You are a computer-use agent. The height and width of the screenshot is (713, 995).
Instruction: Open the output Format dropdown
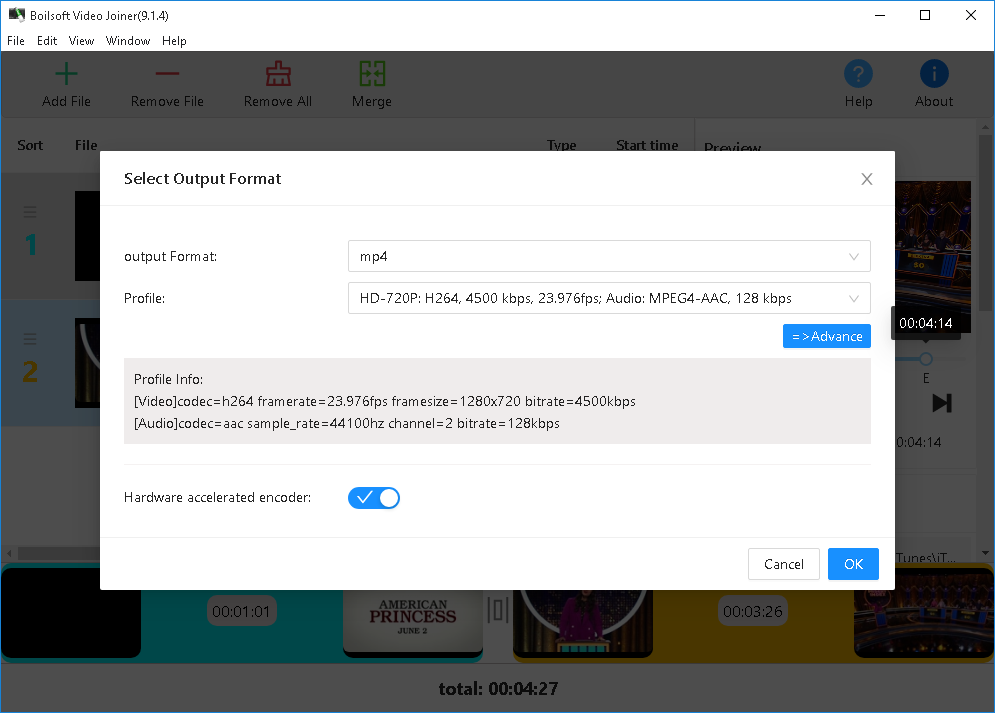click(609, 256)
